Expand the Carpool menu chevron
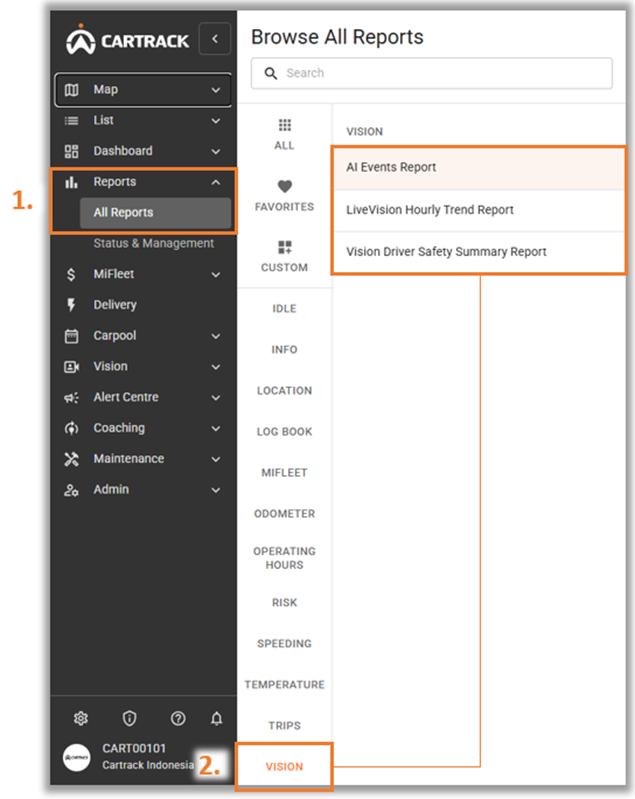The height and width of the screenshot is (799, 635). [x=216, y=336]
